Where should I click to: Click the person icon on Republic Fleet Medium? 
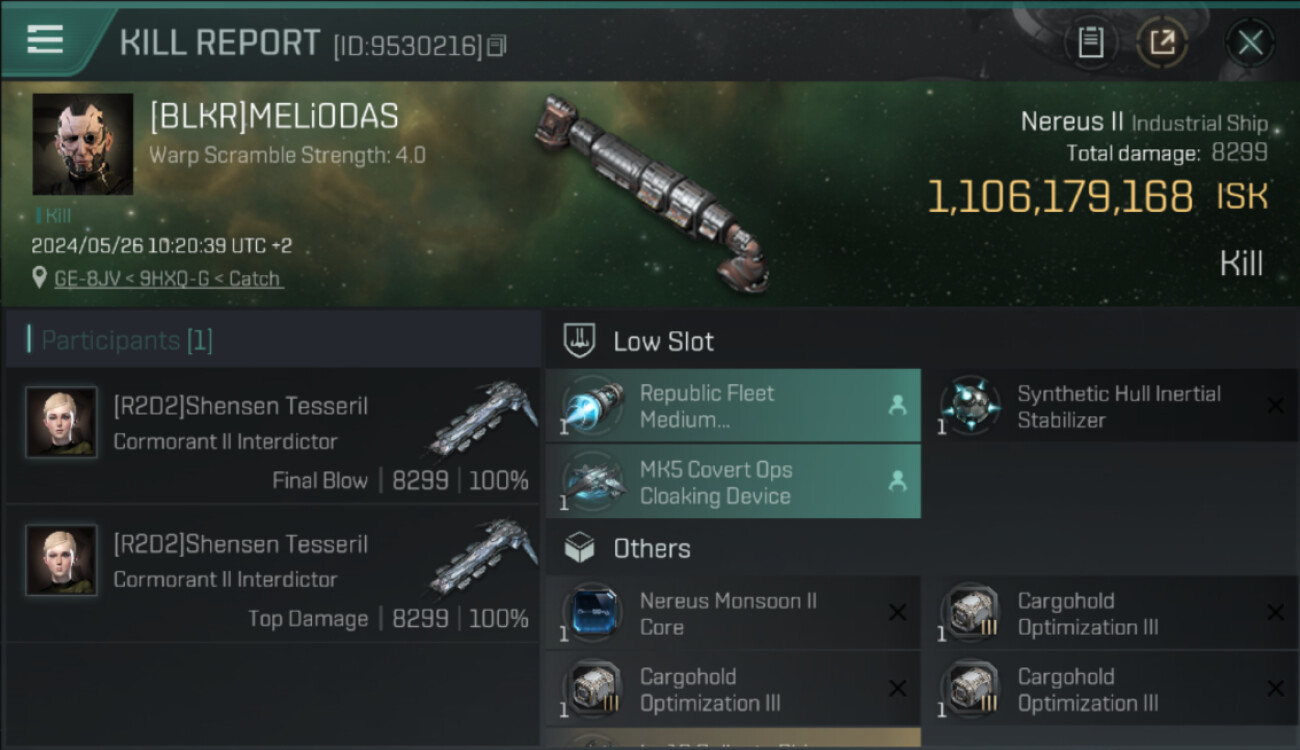(897, 406)
